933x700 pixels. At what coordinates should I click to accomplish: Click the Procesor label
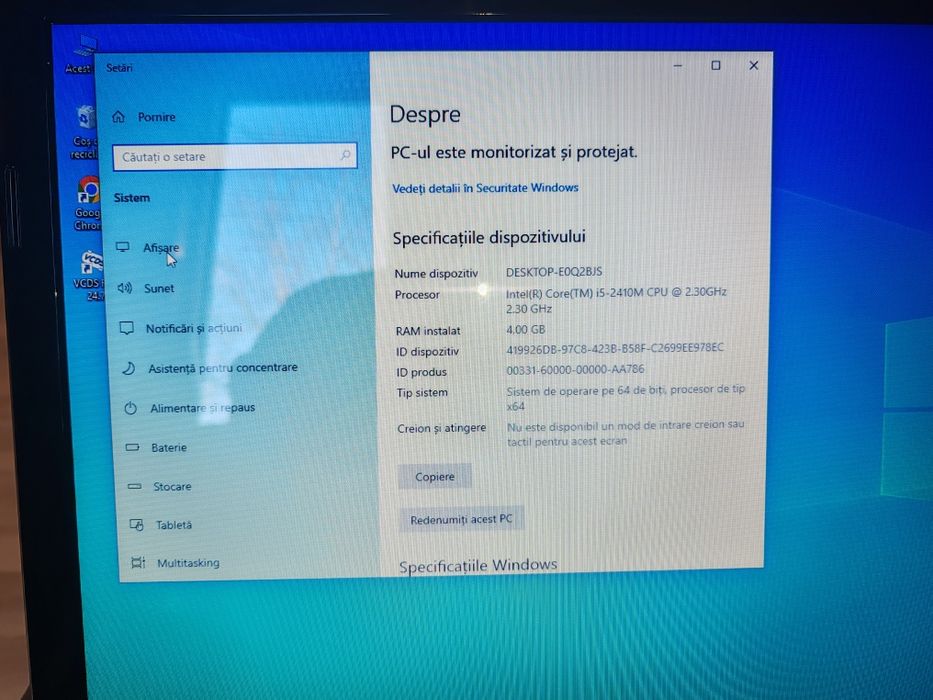(417, 295)
